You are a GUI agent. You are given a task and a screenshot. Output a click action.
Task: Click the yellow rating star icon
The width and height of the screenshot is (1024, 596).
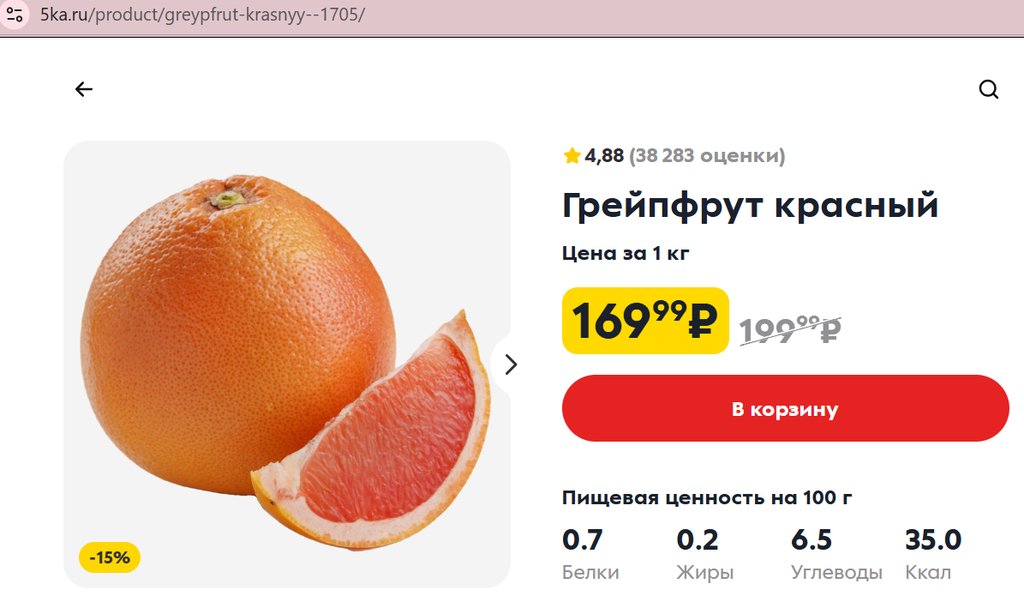[x=572, y=155]
